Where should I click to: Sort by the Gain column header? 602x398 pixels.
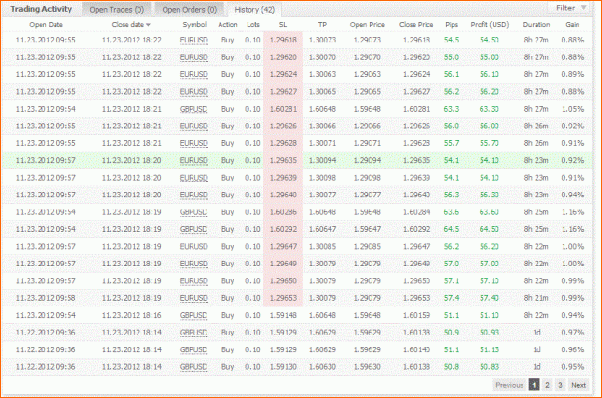coord(572,25)
